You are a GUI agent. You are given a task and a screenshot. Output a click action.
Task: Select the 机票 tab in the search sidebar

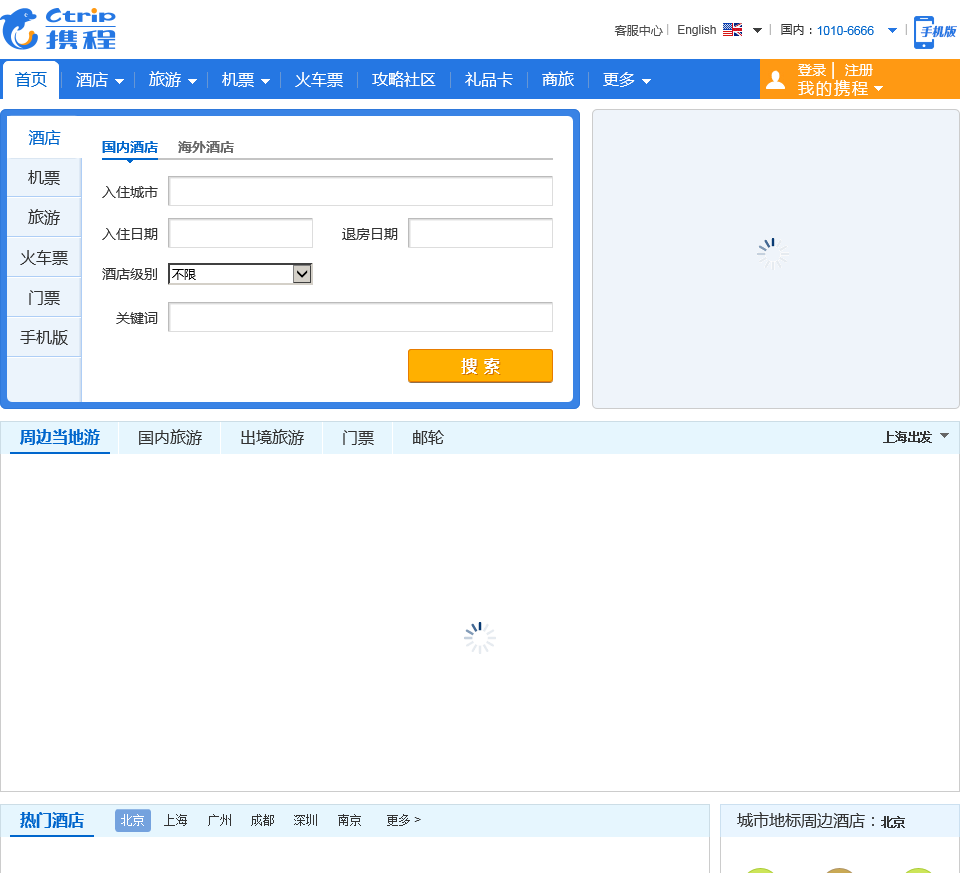click(x=44, y=178)
